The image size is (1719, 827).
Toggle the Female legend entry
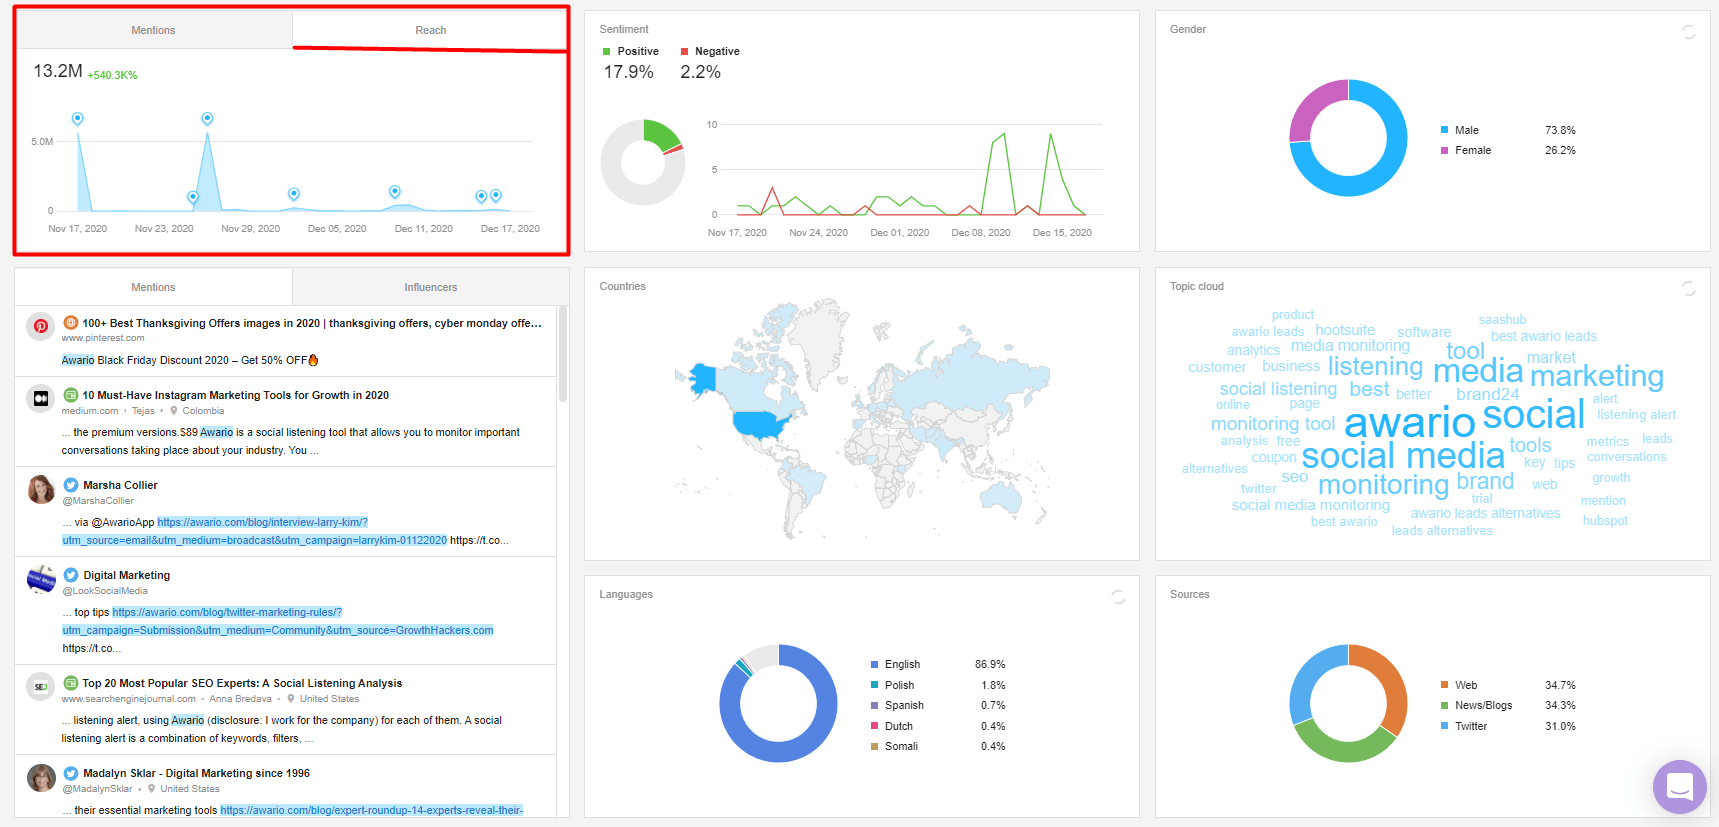pos(1465,150)
